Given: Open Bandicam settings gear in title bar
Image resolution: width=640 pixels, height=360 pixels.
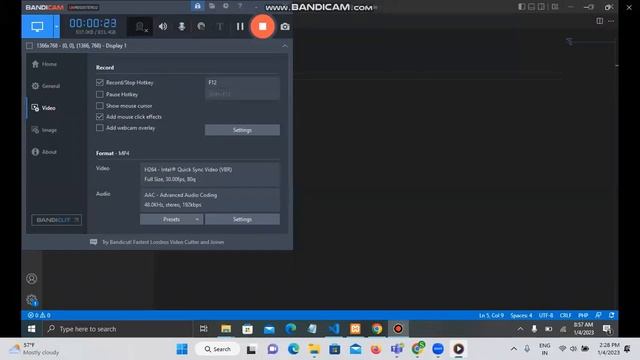Looking at the screenshot, I should (x=226, y=6).
